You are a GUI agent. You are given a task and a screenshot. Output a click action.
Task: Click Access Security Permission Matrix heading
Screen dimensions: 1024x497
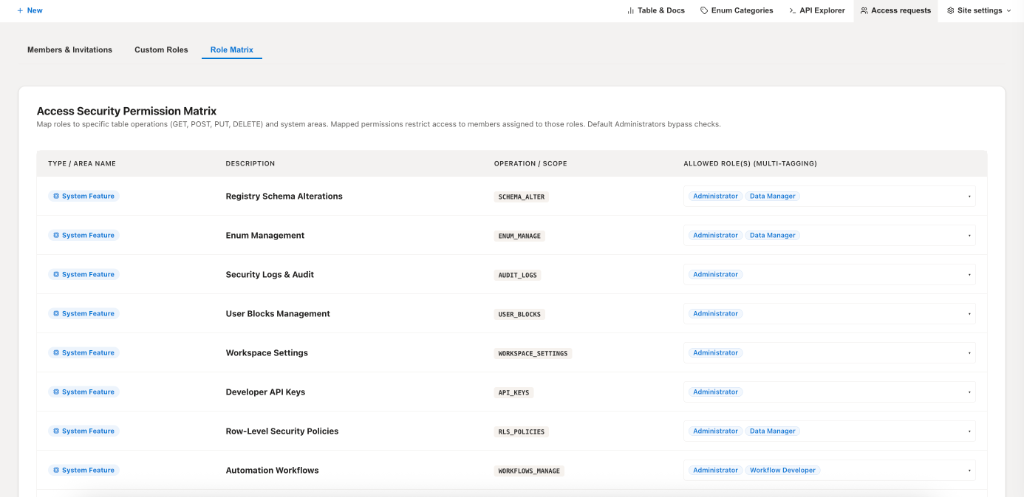tap(126, 111)
